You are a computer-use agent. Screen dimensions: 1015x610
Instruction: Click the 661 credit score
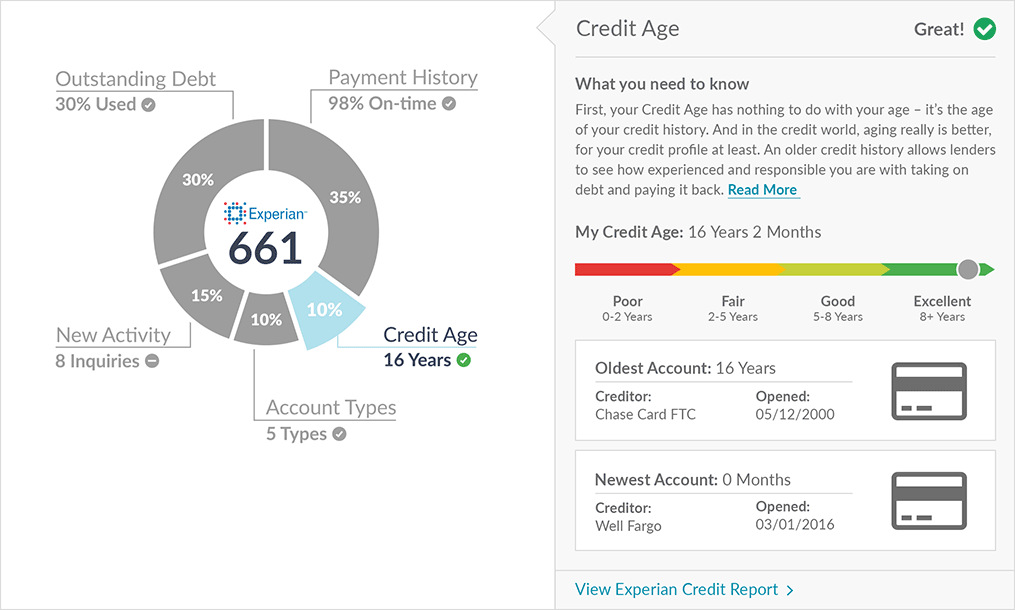[265, 248]
